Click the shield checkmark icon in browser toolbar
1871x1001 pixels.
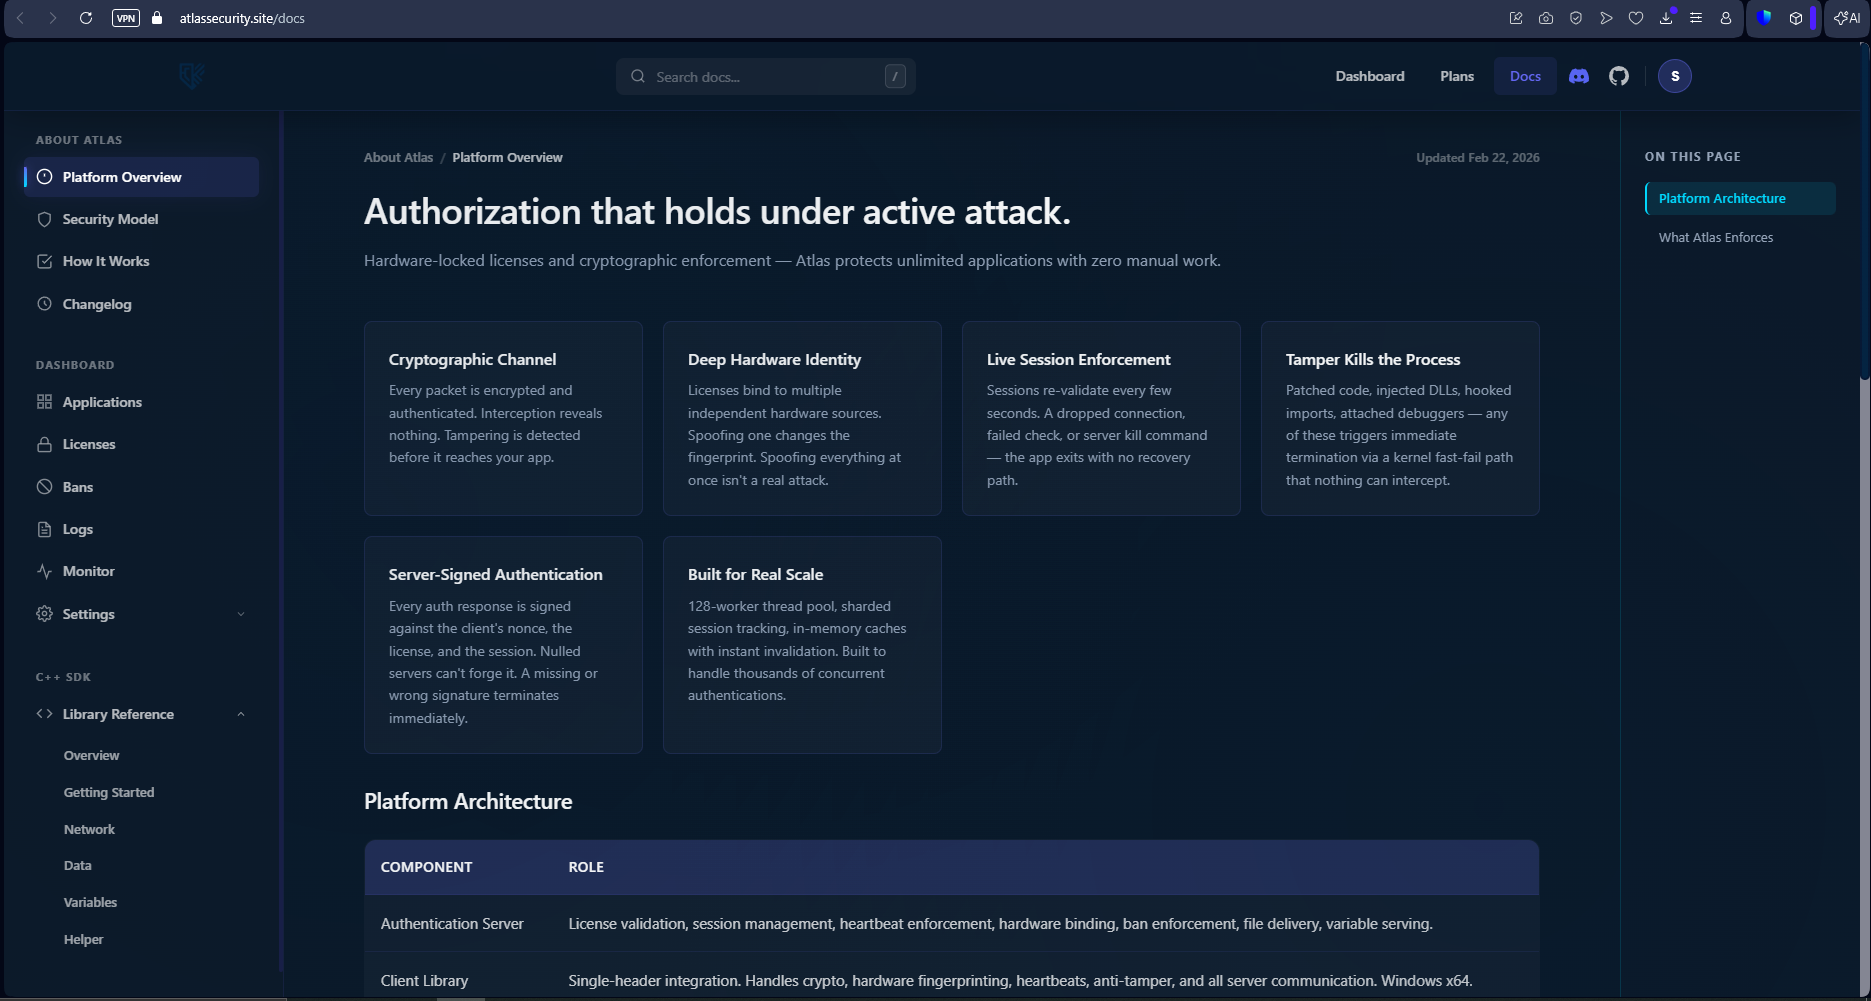(1576, 18)
